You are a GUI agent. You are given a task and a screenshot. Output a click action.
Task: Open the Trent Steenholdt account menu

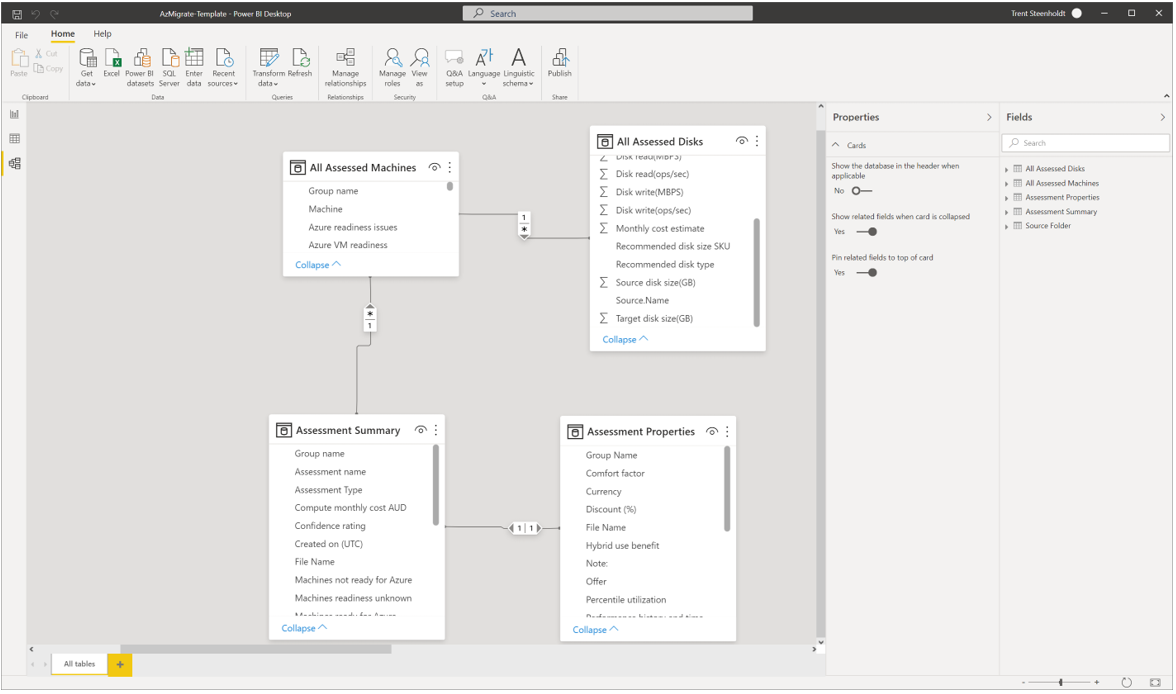click(x=1046, y=14)
